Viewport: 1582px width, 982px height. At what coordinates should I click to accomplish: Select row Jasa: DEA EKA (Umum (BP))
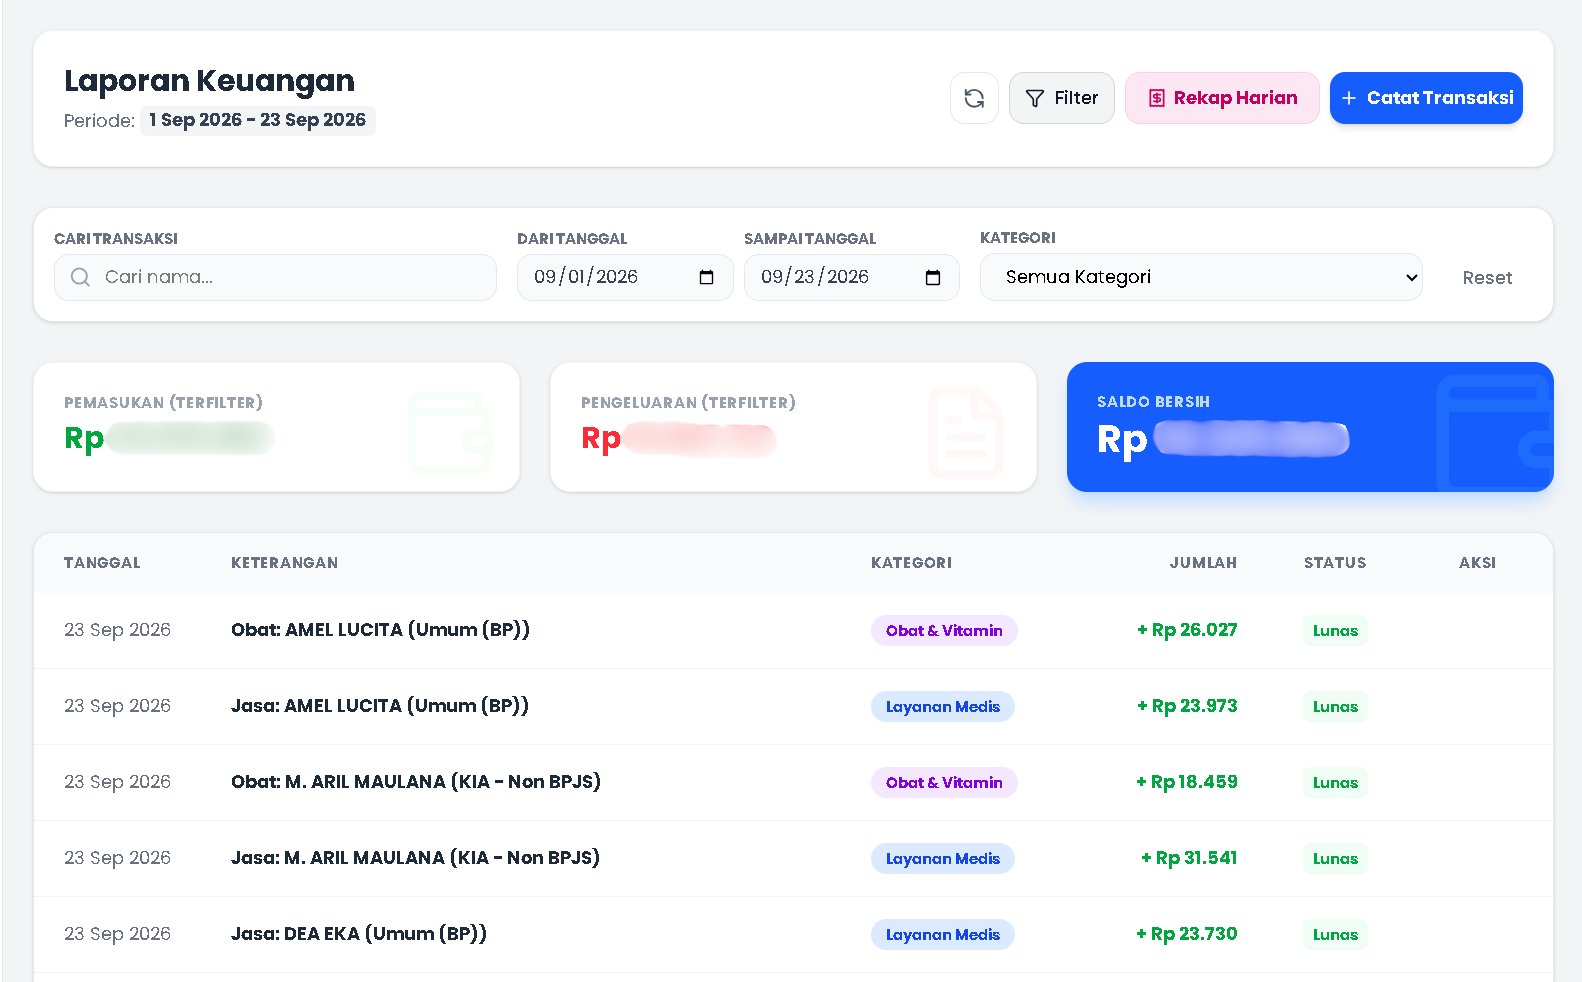793,934
